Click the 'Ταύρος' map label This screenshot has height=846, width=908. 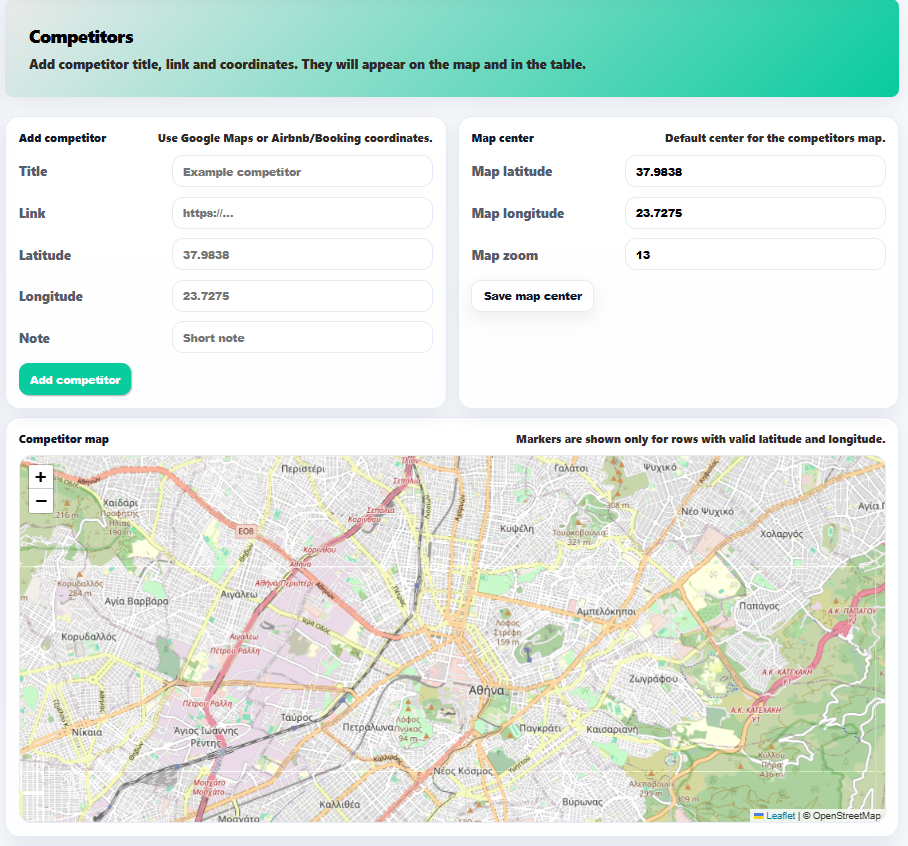[296, 717]
